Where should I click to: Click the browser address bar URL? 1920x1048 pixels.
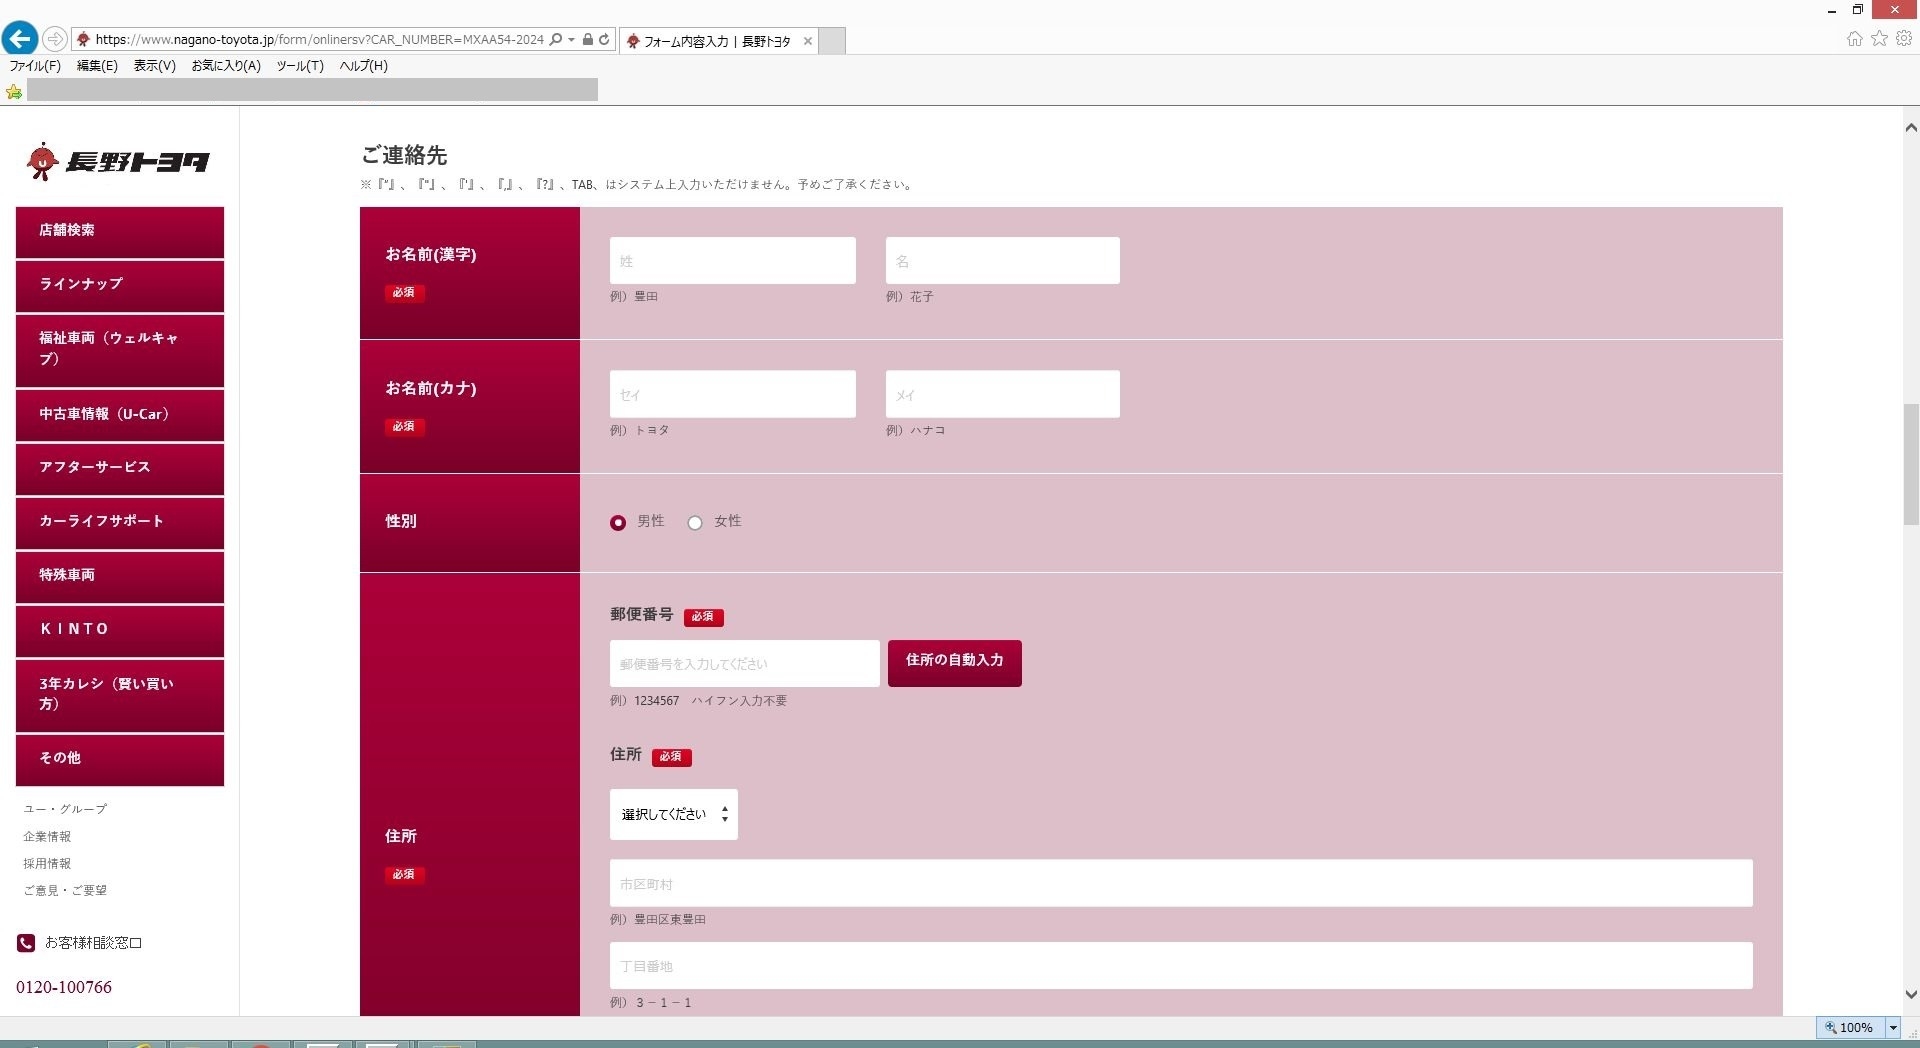coord(320,40)
